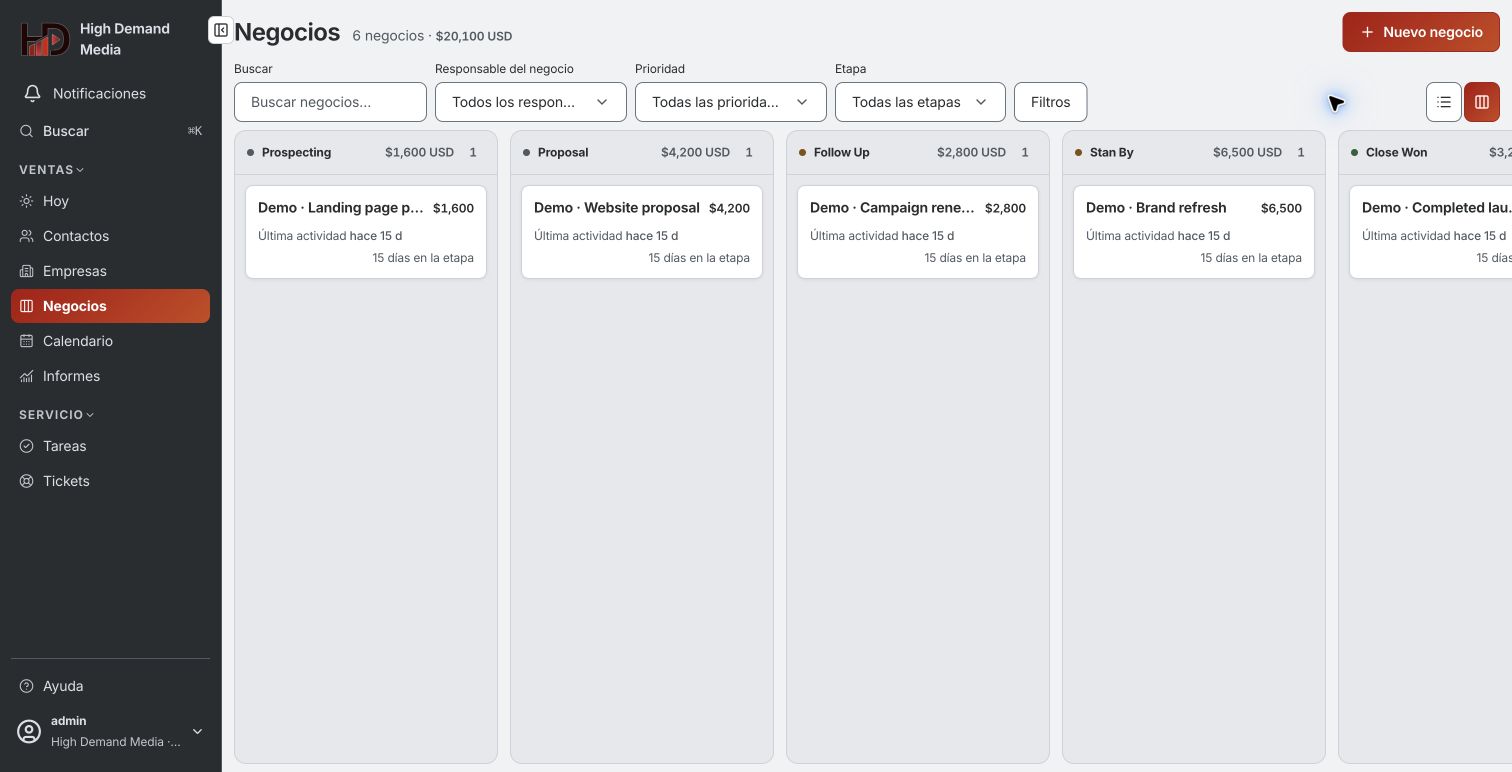
Task: Click the Tickets lifebuoy icon
Action: click(26, 481)
